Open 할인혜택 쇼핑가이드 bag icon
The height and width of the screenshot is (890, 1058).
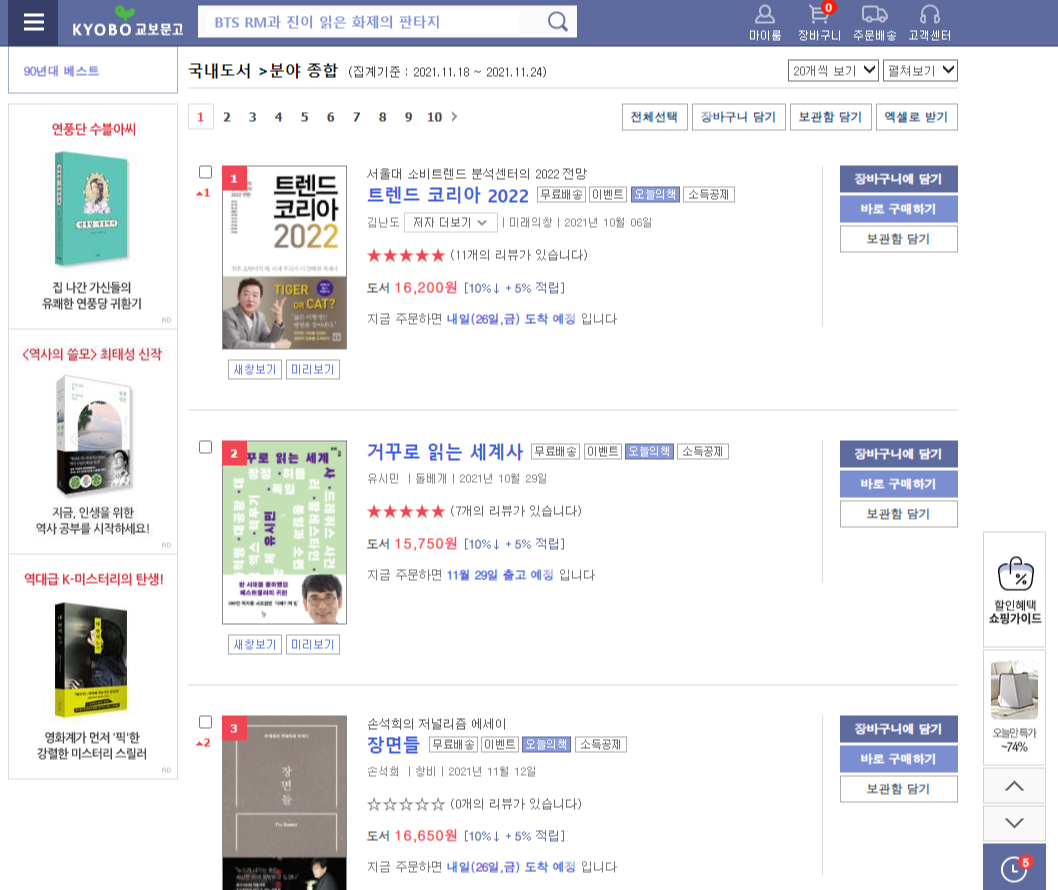[x=1014, y=590]
